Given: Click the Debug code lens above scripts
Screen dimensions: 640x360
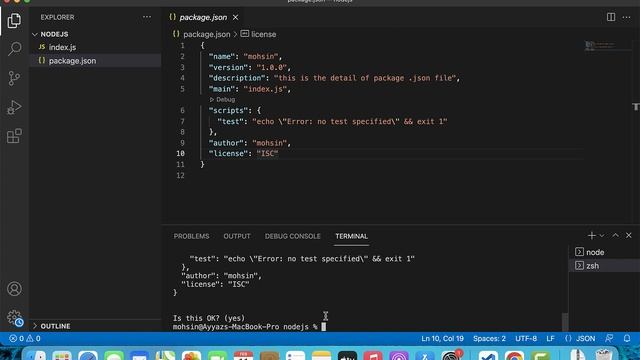Looking at the screenshot, I should coord(222,100).
